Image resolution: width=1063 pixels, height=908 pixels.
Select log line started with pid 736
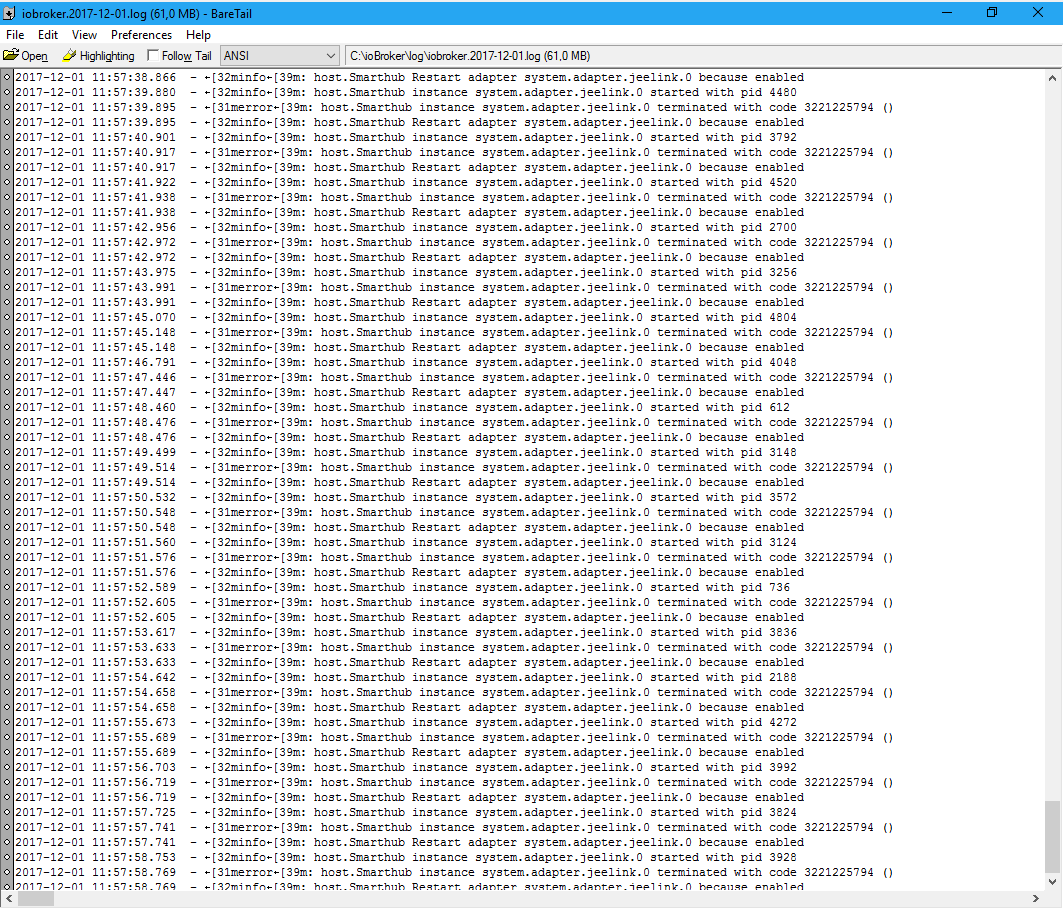click(402, 587)
